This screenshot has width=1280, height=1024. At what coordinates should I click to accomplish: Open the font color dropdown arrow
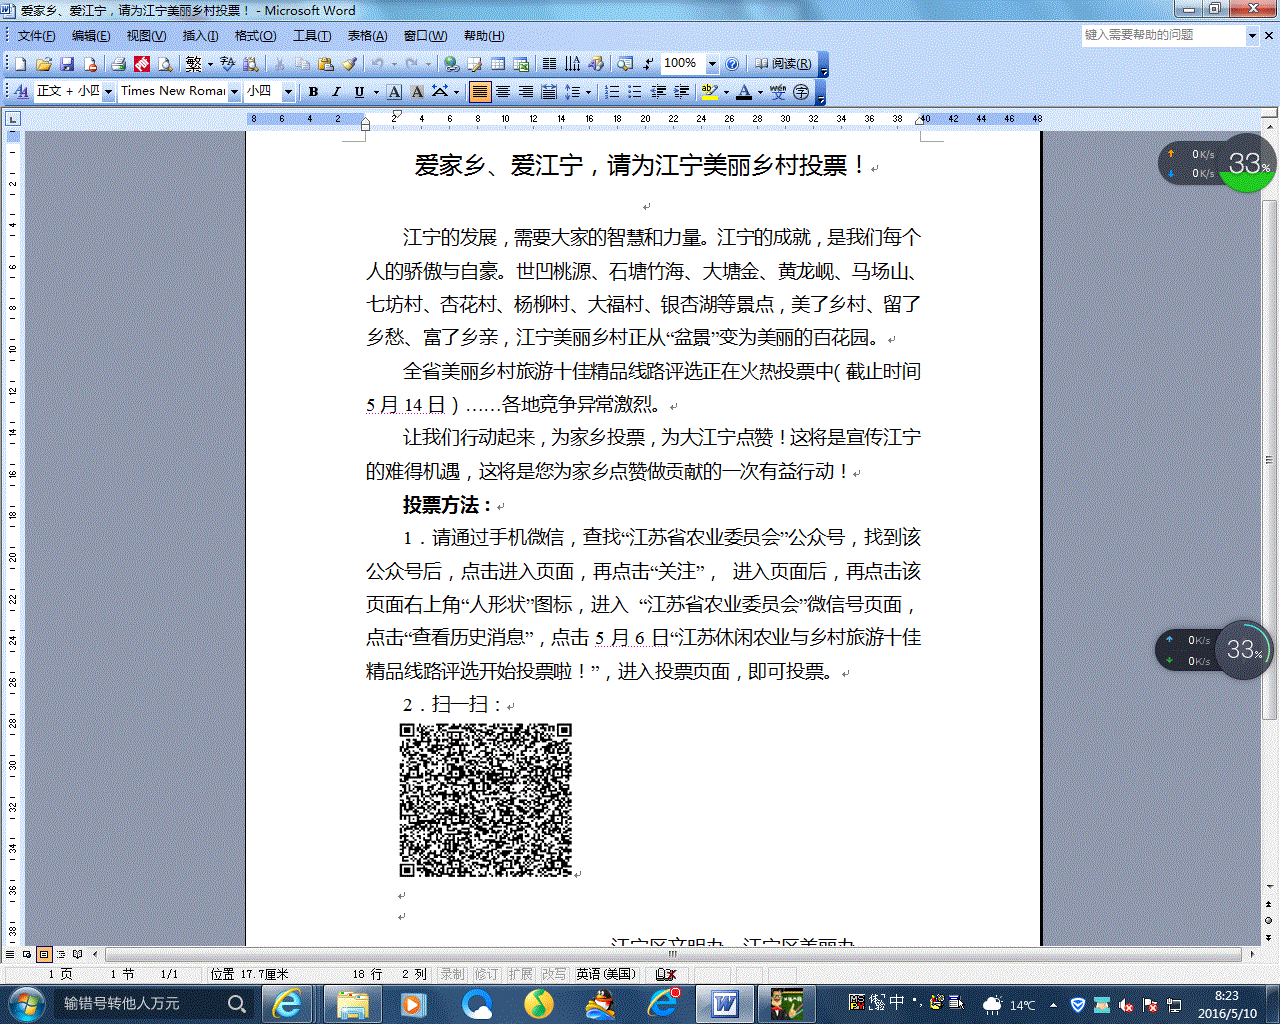click(760, 91)
